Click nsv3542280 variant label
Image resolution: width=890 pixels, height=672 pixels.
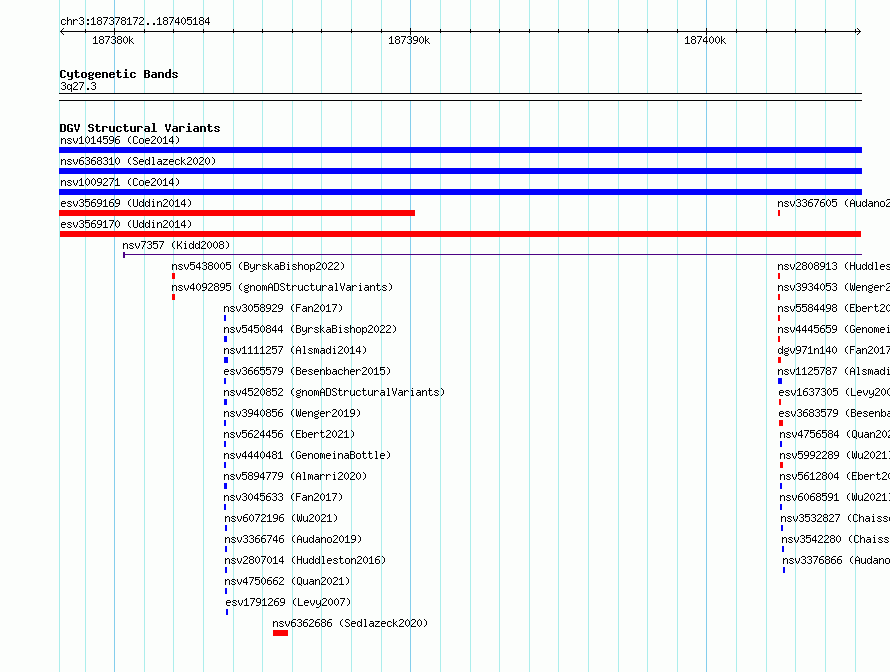tap(836, 539)
